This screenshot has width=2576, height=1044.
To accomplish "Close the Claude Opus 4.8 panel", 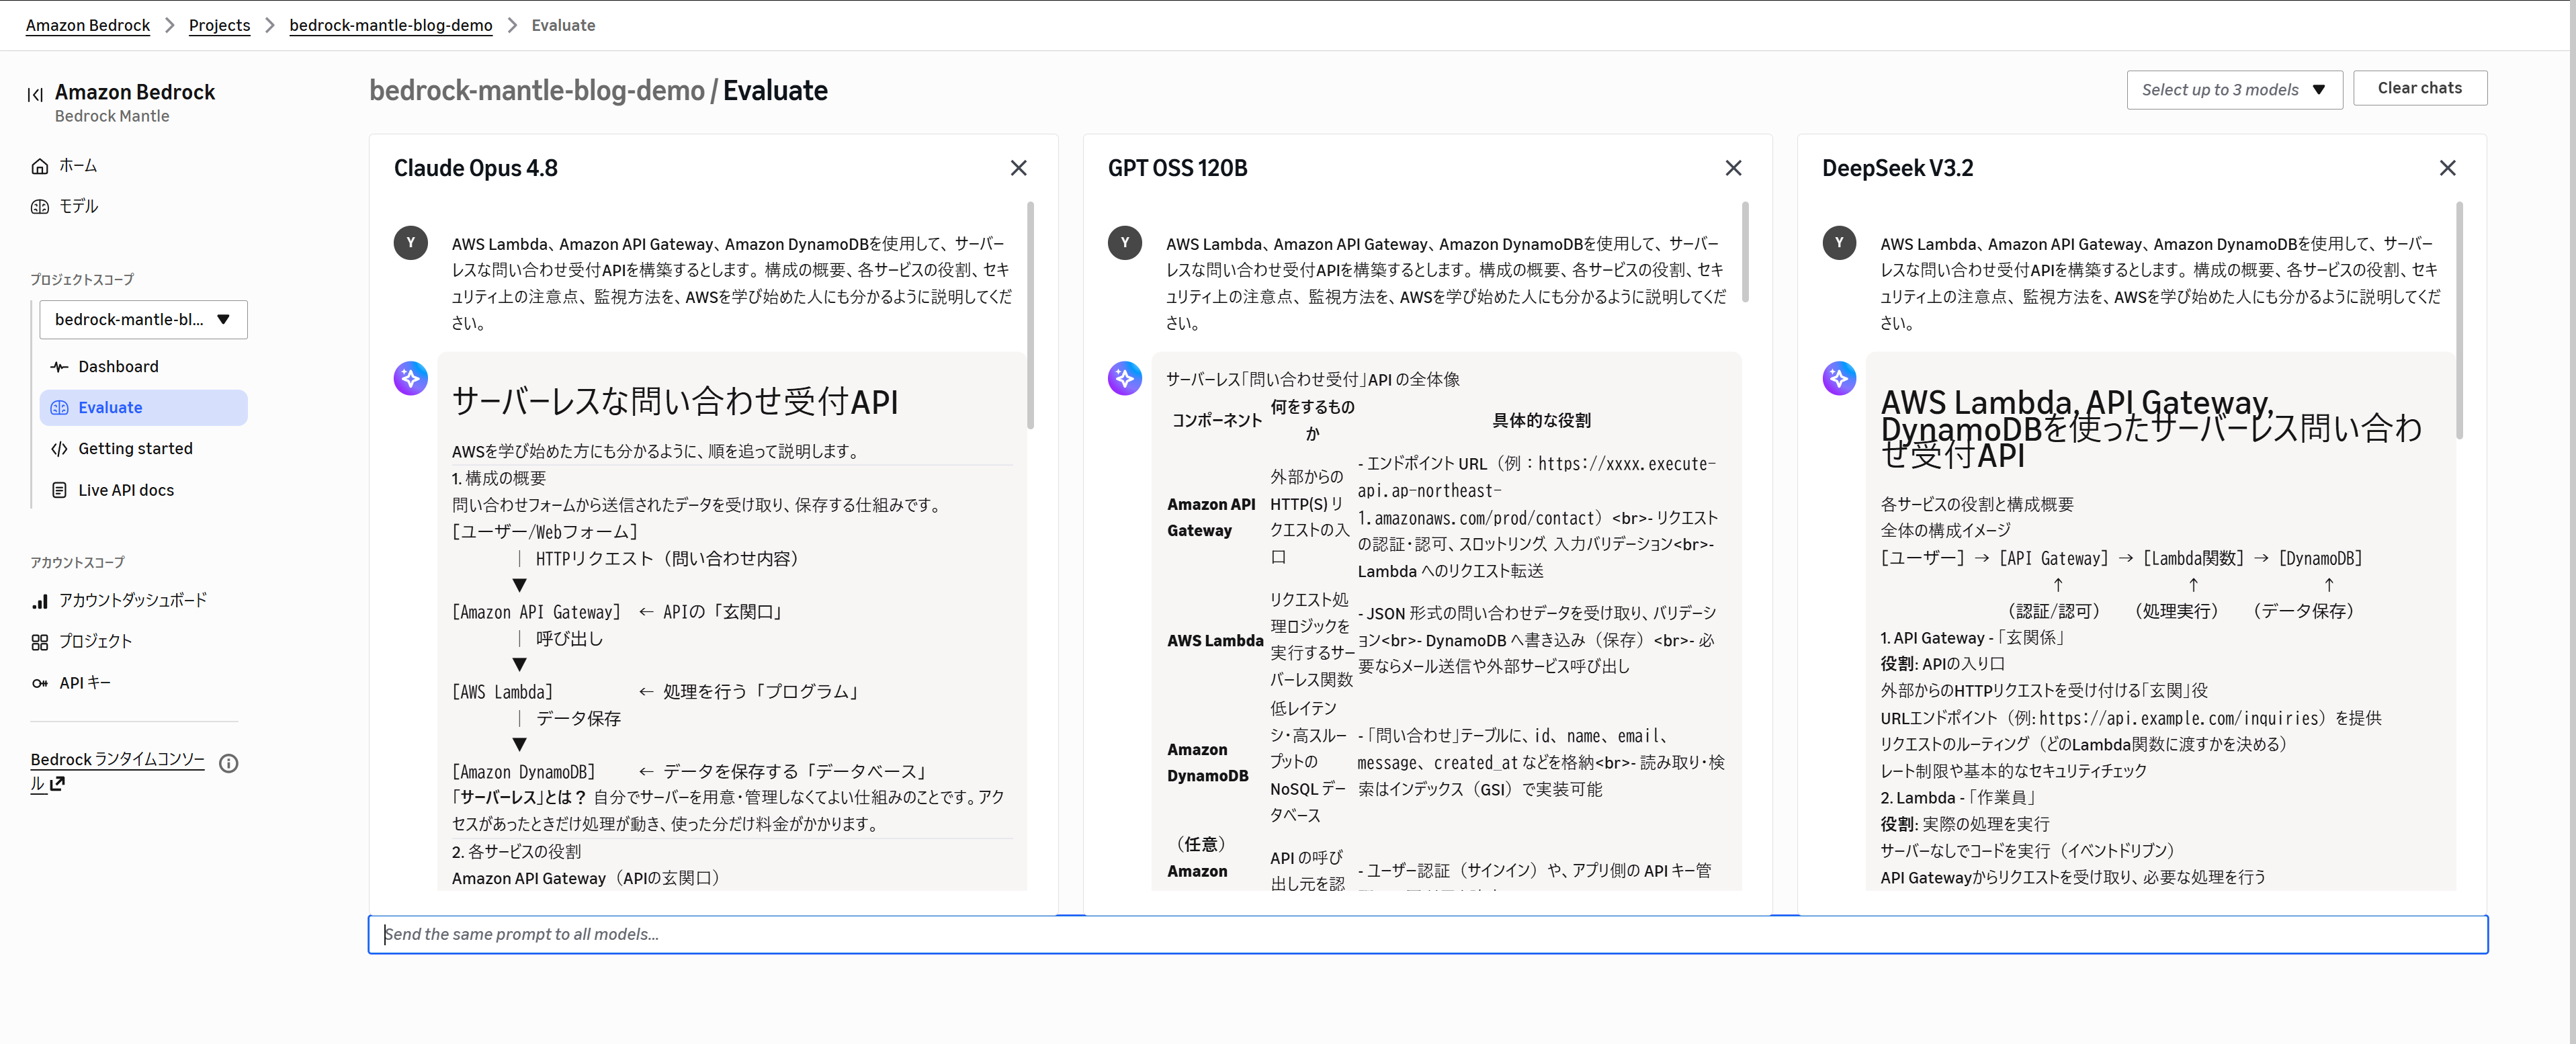I will coord(1018,168).
